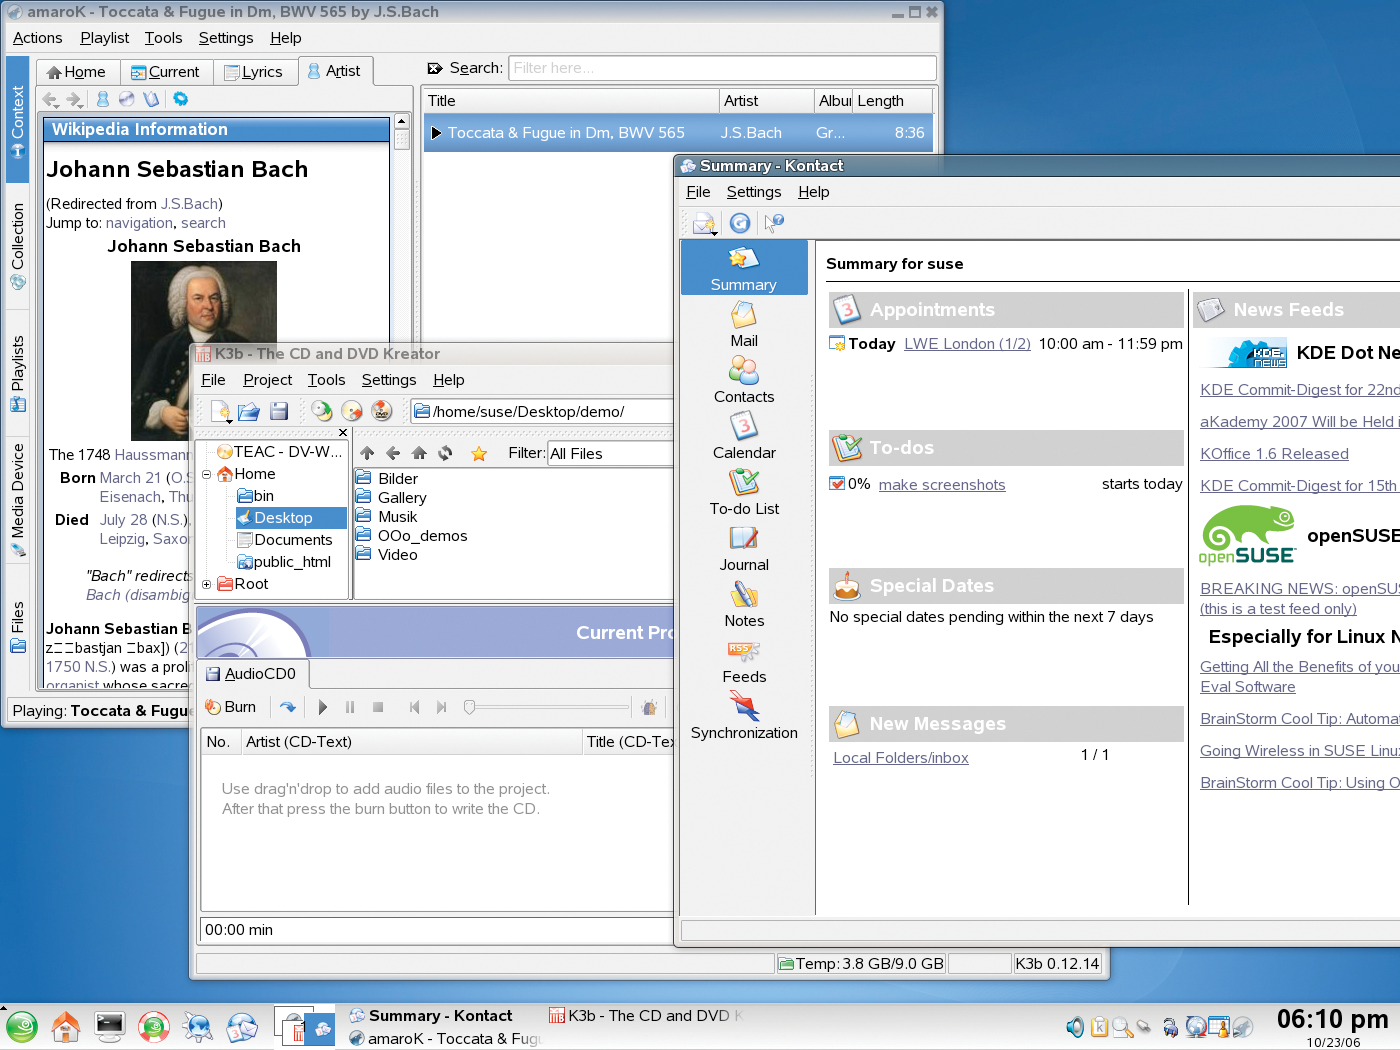Click the Kontact toolbar sync/refresh icon
The width and height of the screenshot is (1400, 1050).
740,223
